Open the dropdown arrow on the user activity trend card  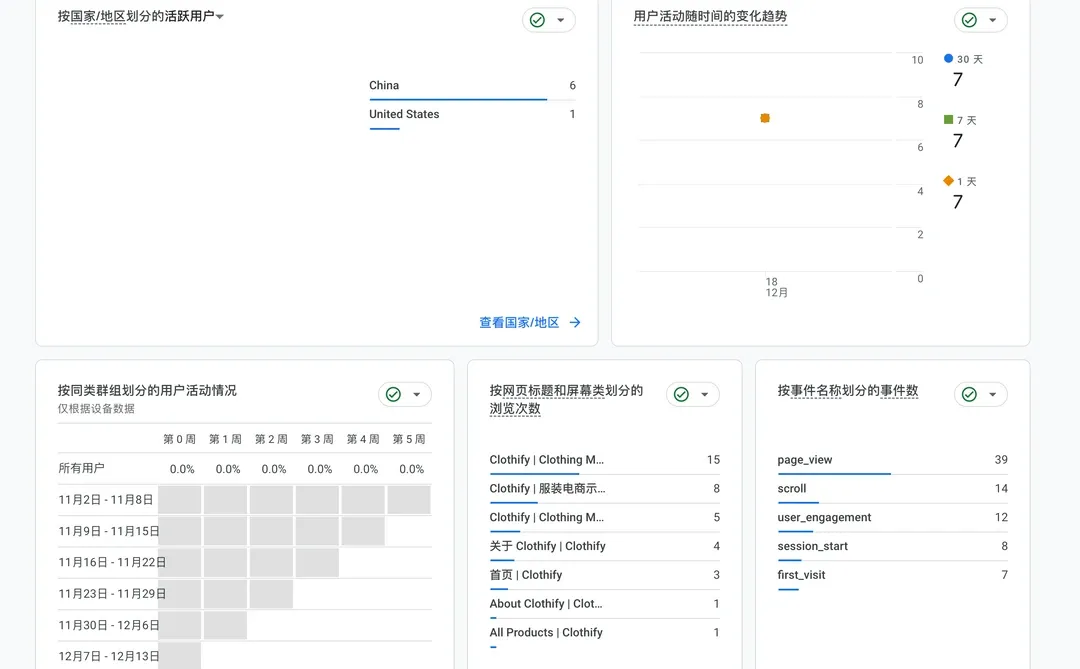pyautogui.click(x=993, y=20)
